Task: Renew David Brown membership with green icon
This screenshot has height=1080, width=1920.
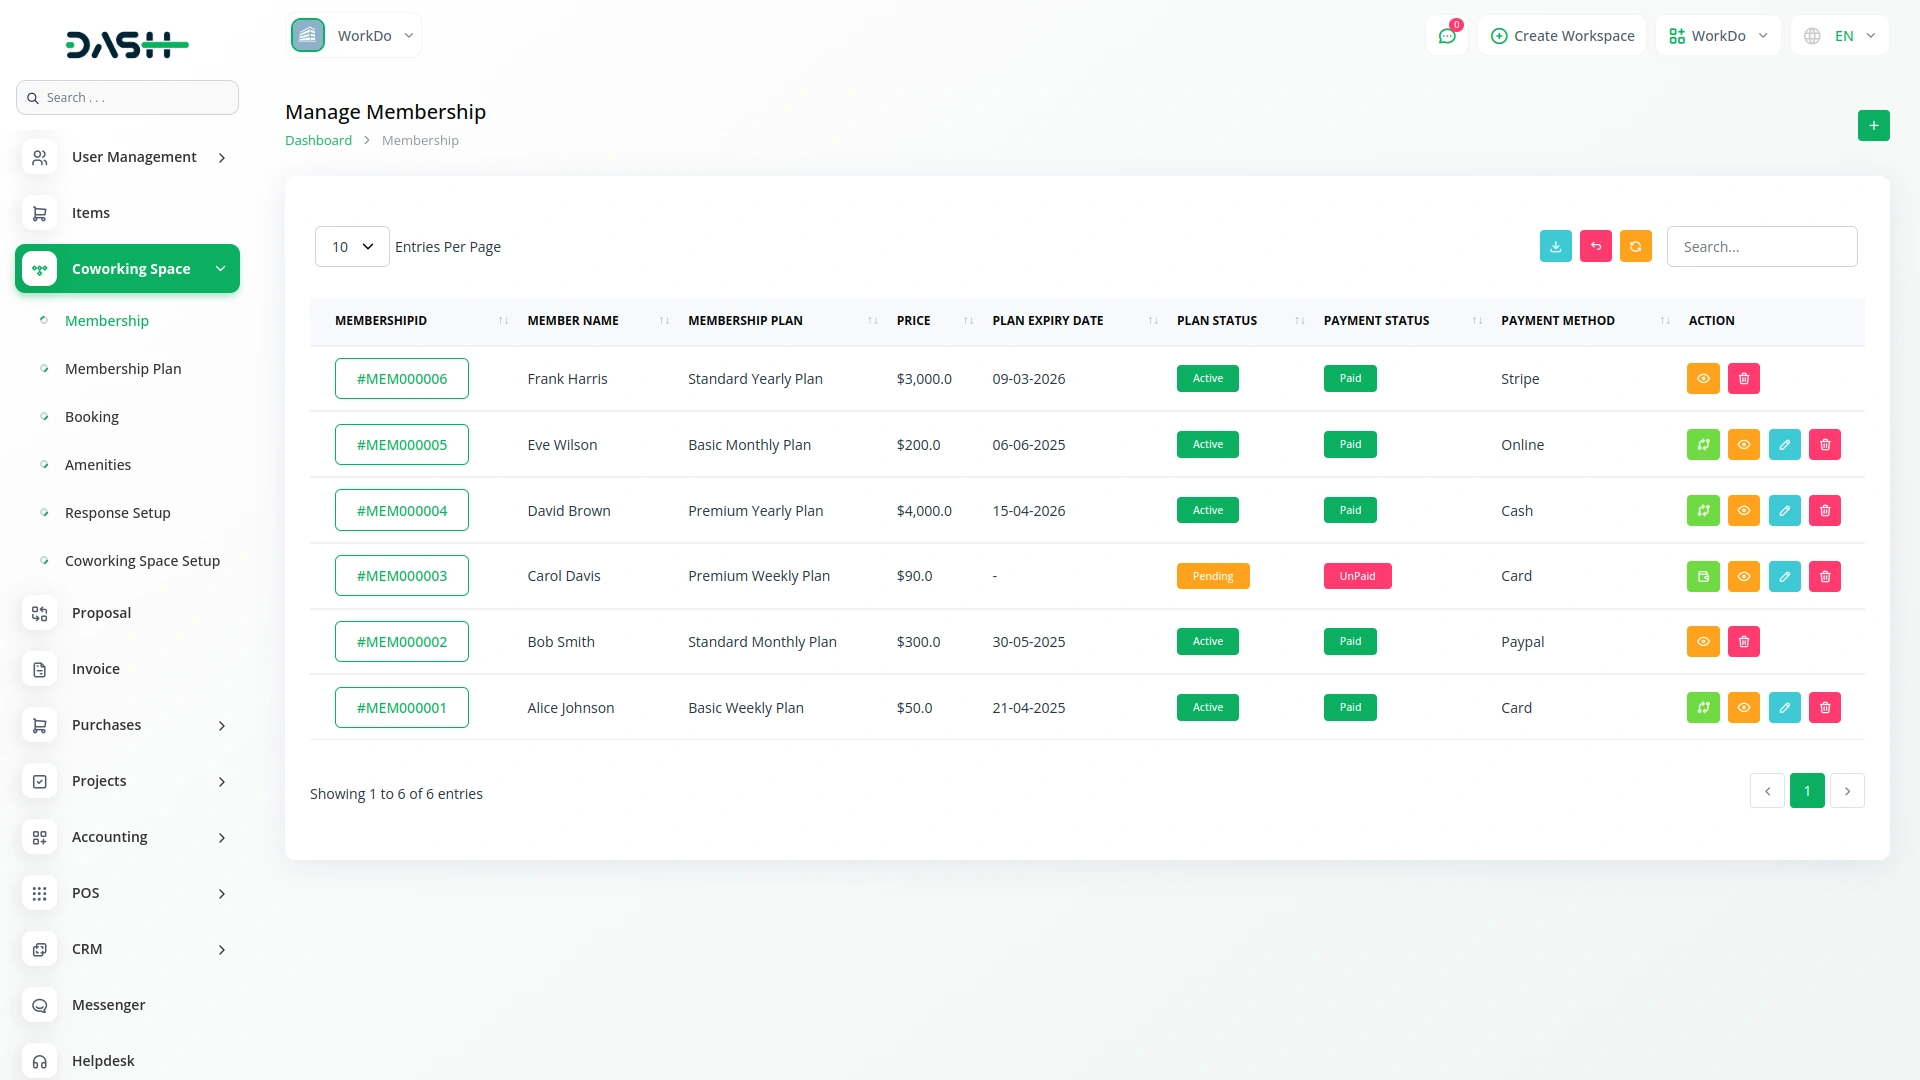Action: [x=1703, y=511]
